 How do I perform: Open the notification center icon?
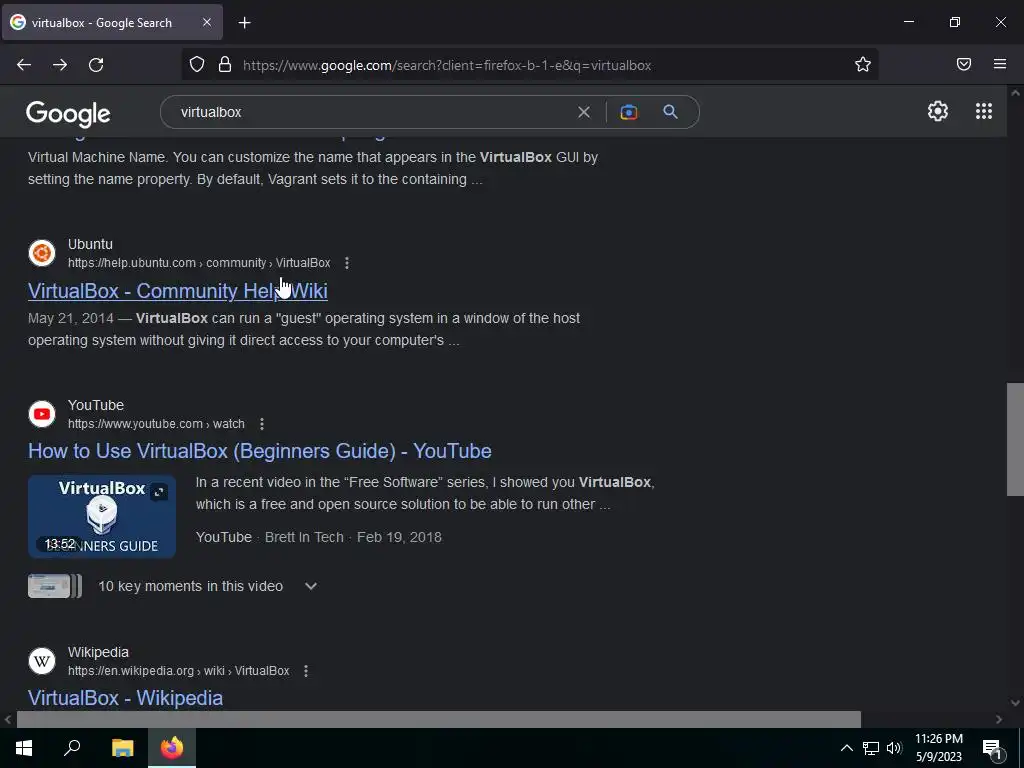click(x=993, y=748)
